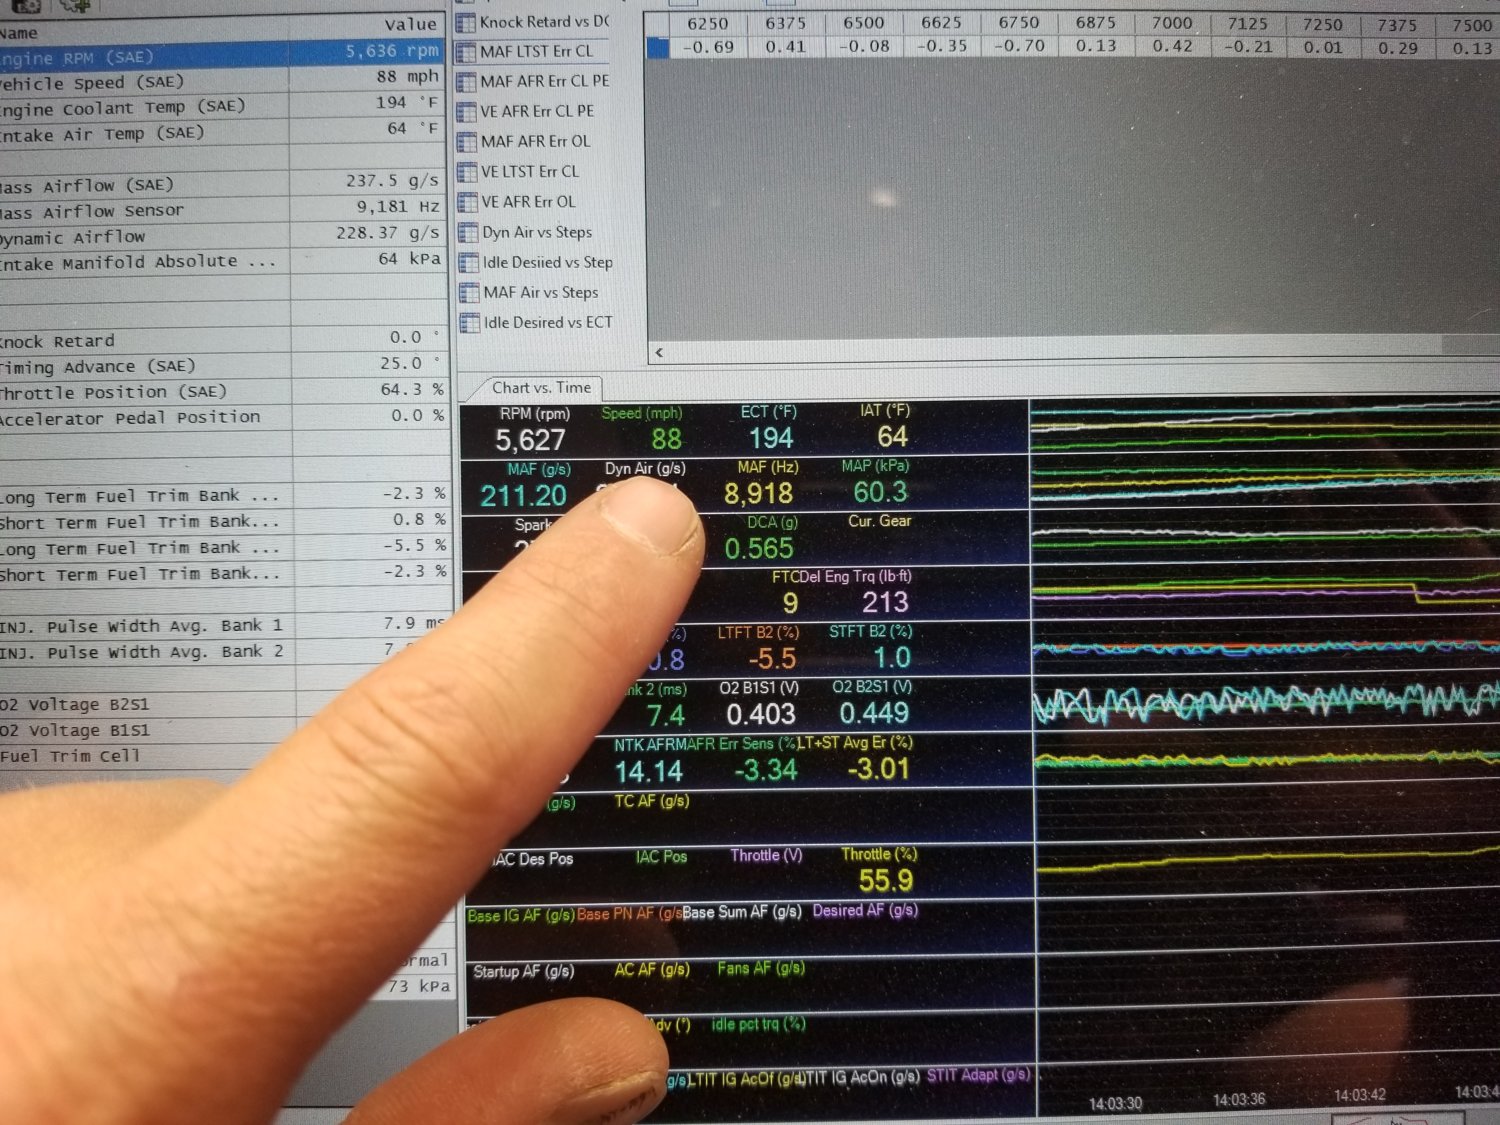Open the Idle Desired vs Step graph icon

(468, 263)
